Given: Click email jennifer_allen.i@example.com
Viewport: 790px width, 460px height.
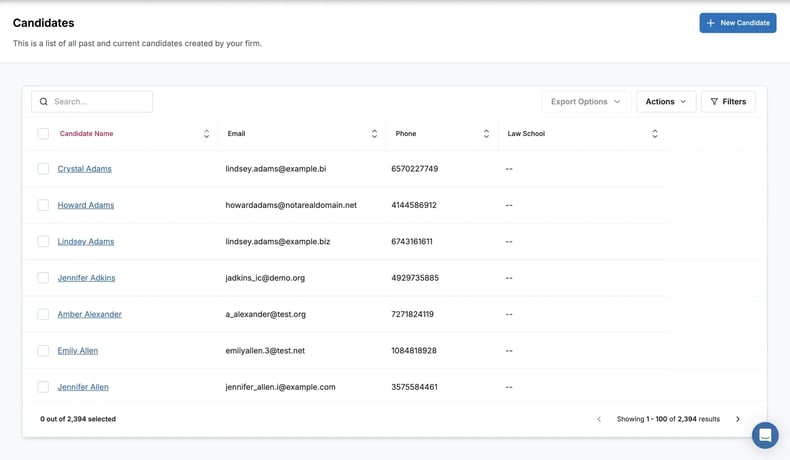Looking at the screenshot, I should [x=280, y=387].
